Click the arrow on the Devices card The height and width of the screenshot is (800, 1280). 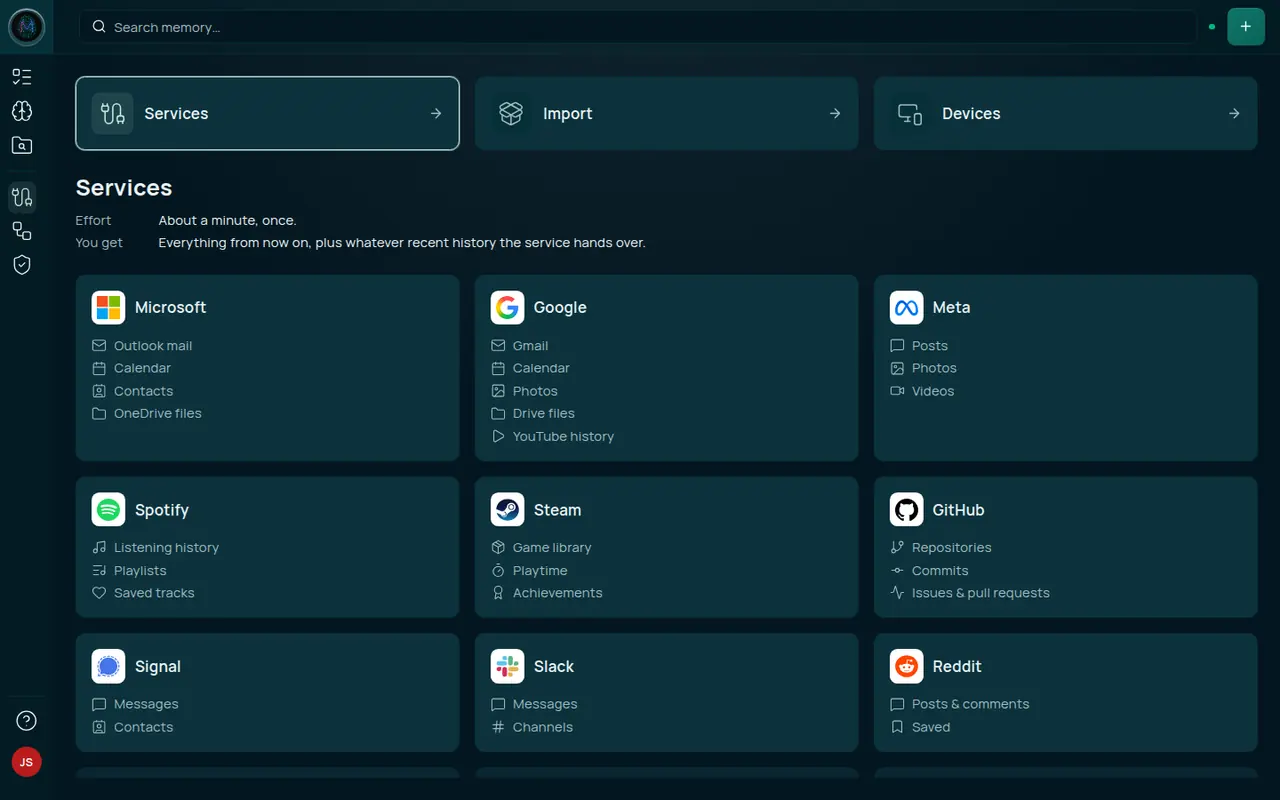pyautogui.click(x=1234, y=114)
